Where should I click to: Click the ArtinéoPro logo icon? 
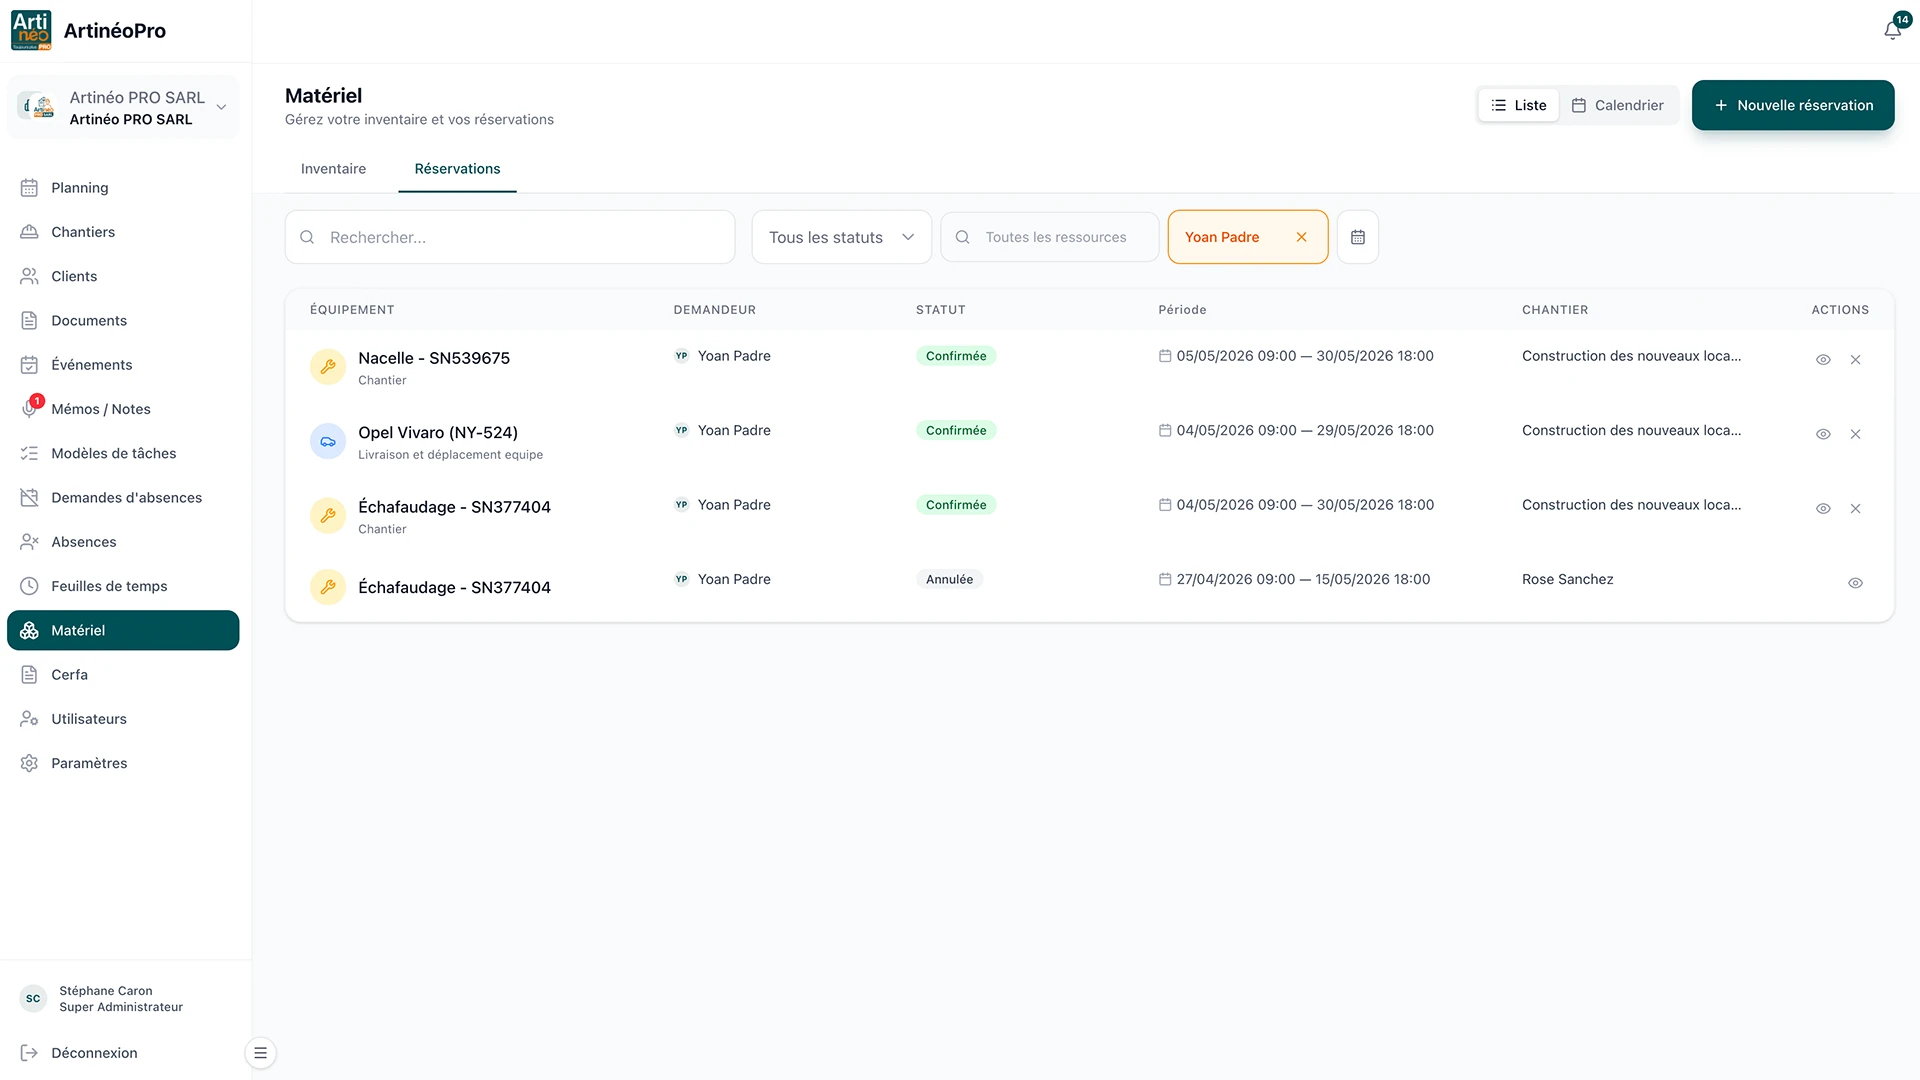pos(31,30)
